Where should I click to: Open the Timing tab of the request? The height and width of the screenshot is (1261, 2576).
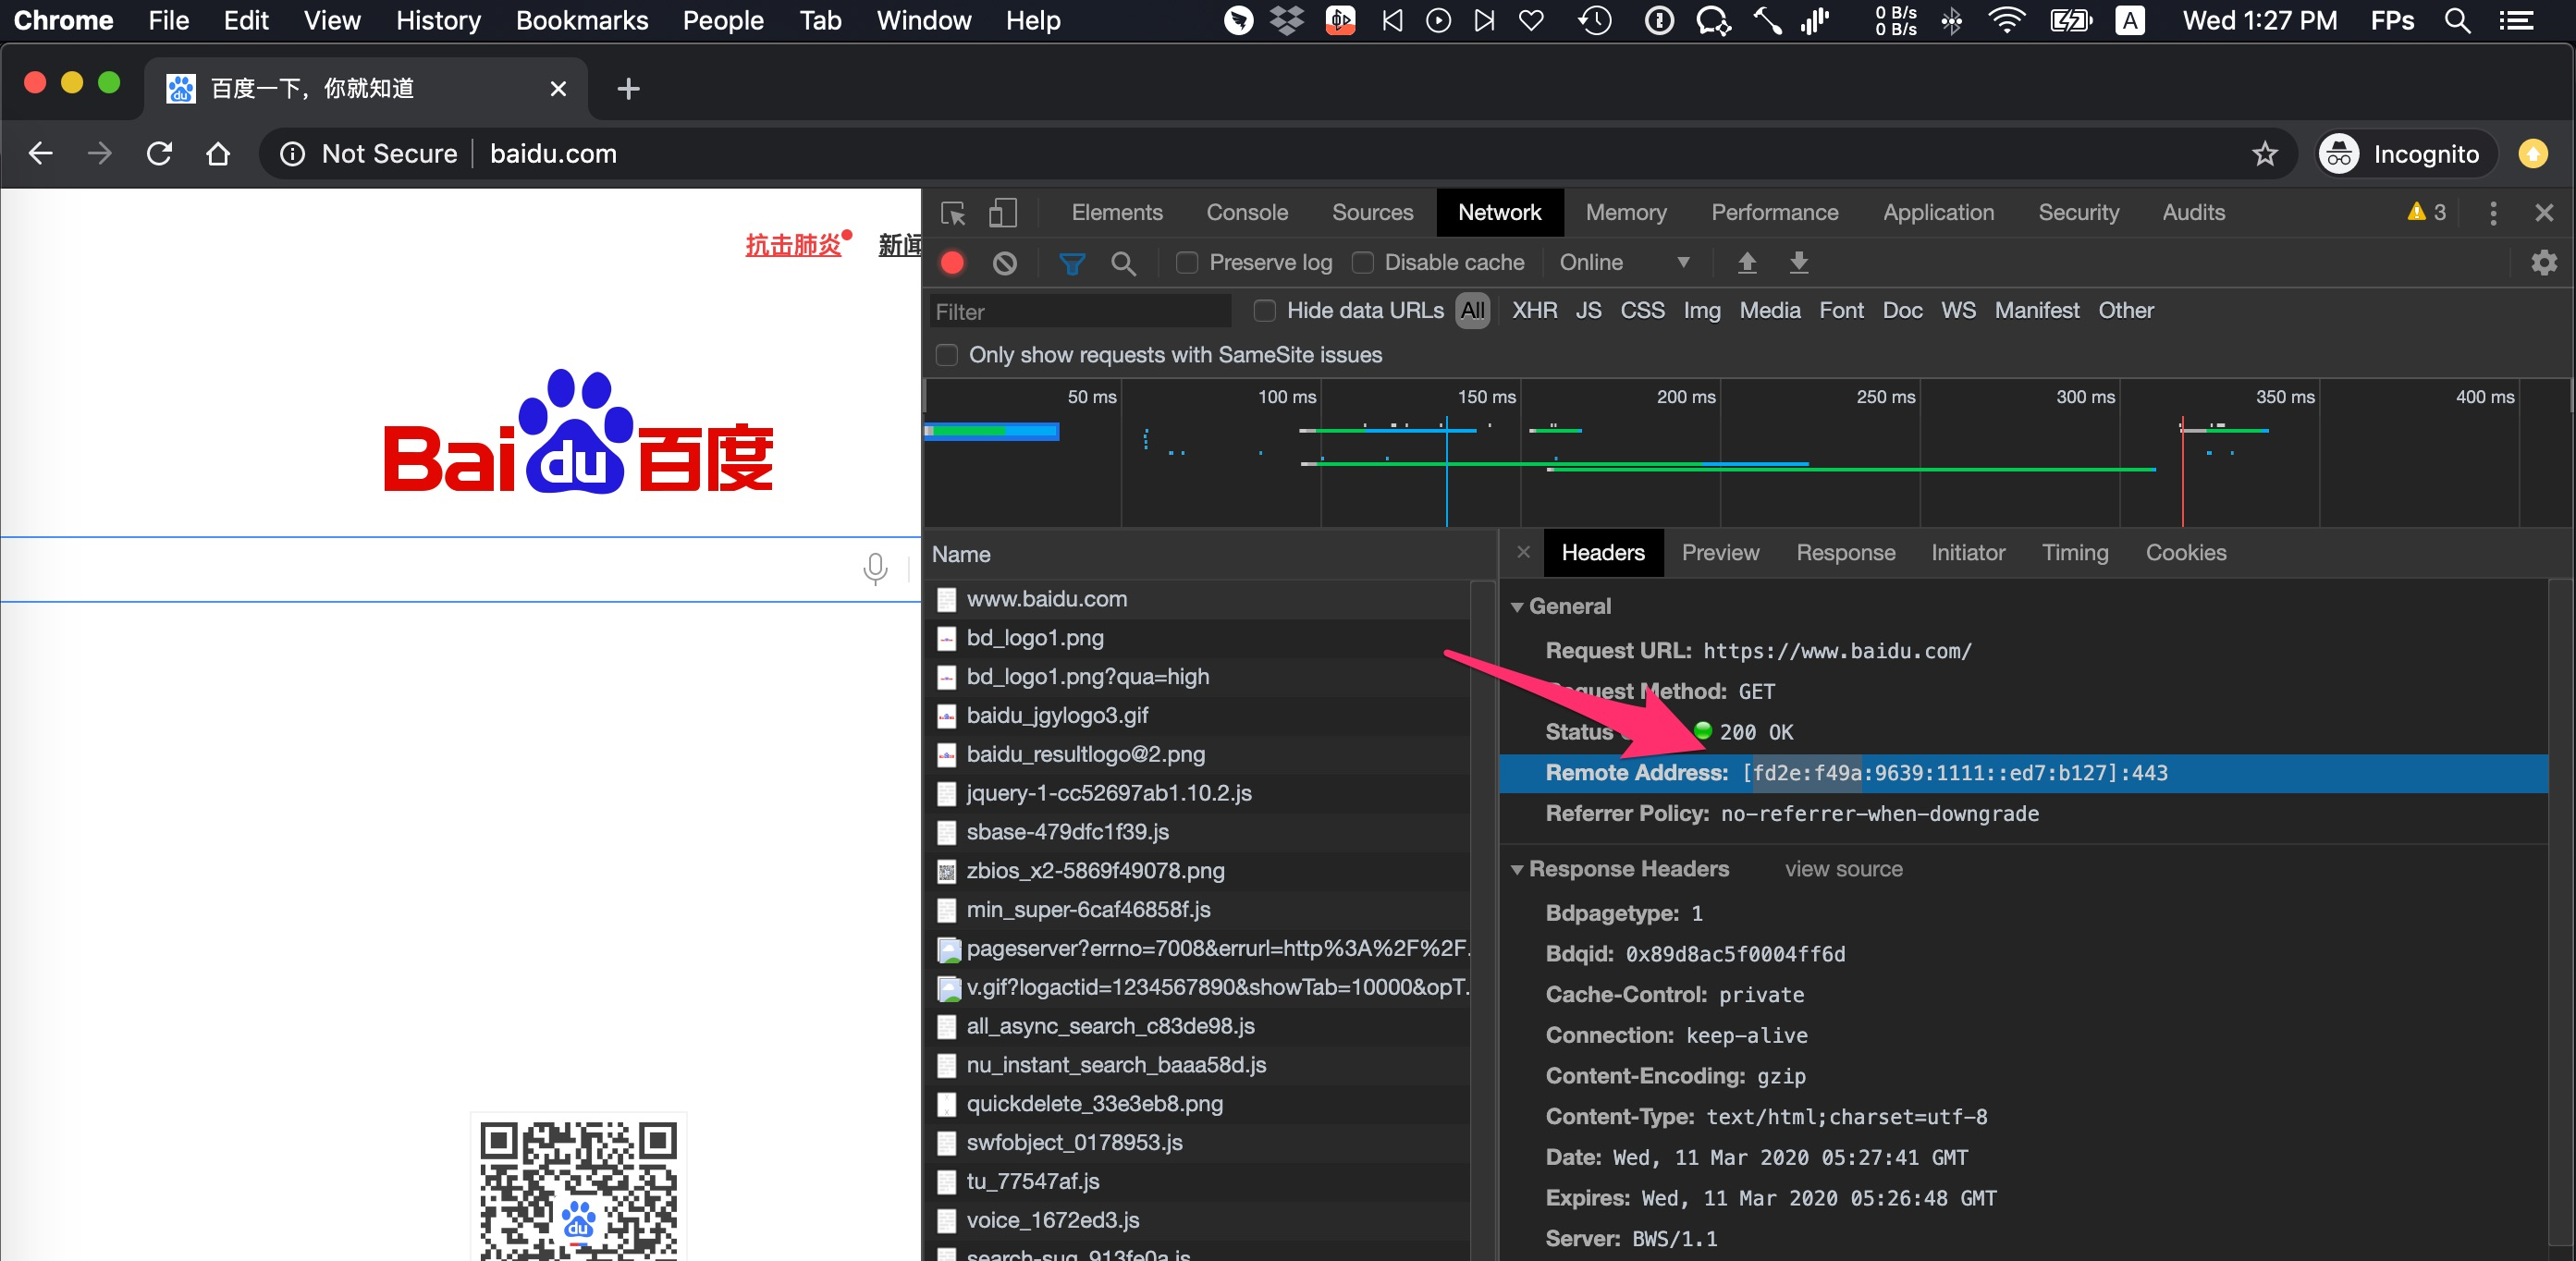[2074, 552]
